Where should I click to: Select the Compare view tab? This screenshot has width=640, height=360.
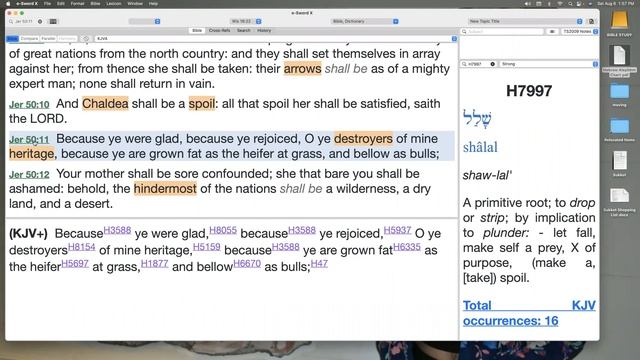click(29, 38)
